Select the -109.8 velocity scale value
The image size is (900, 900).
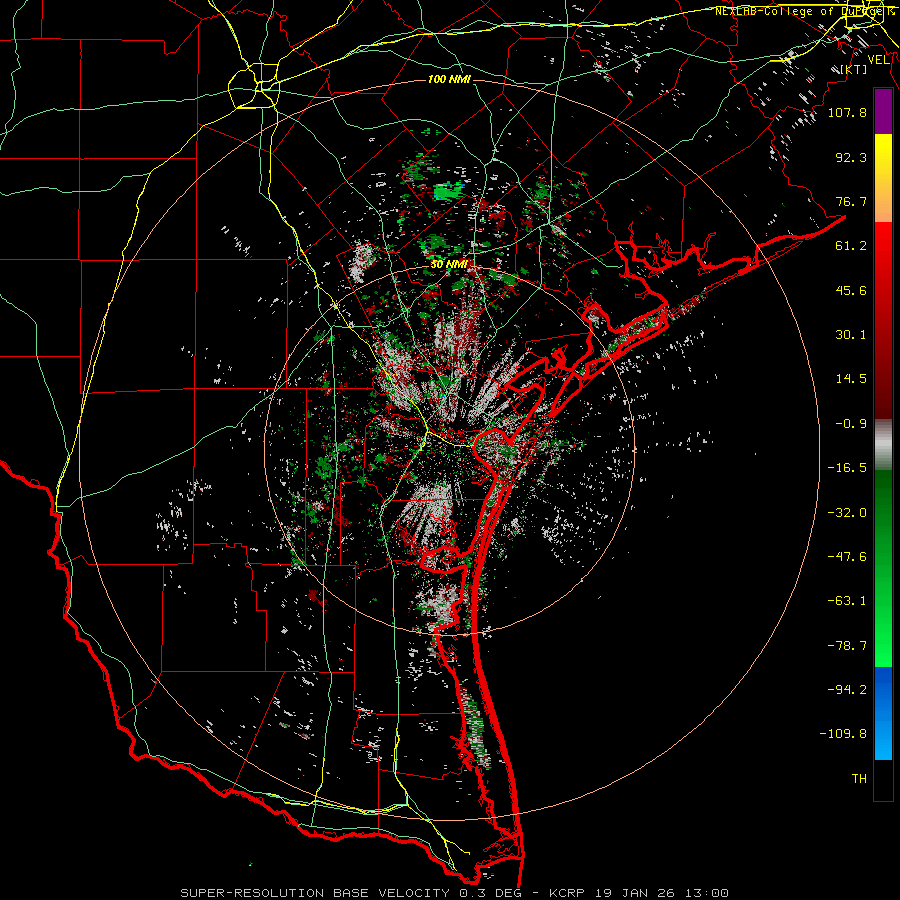pyautogui.click(x=843, y=734)
